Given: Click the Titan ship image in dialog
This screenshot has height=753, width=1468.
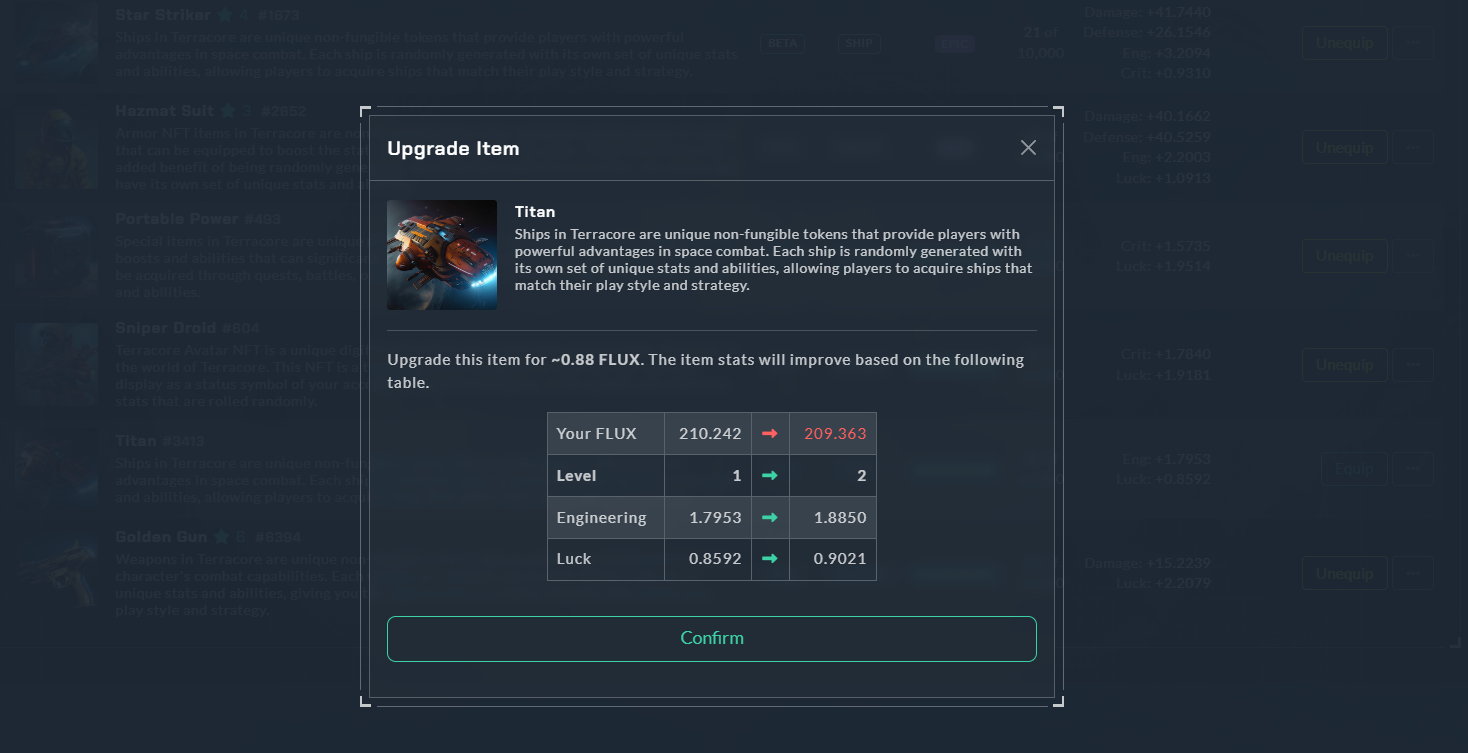Looking at the screenshot, I should coord(442,255).
